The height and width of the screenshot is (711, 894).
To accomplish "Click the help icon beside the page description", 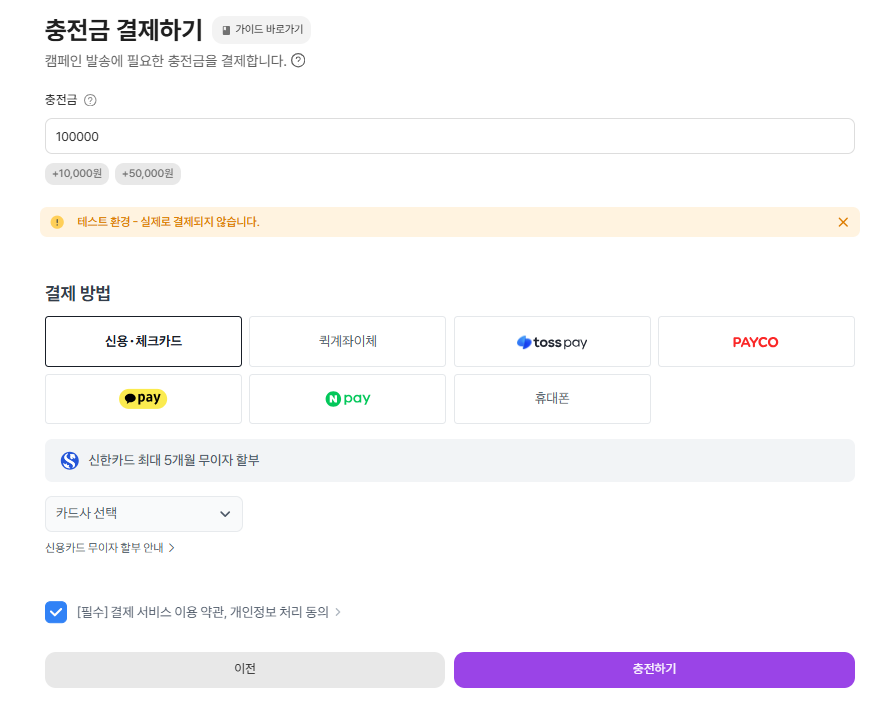I will click(298, 60).
